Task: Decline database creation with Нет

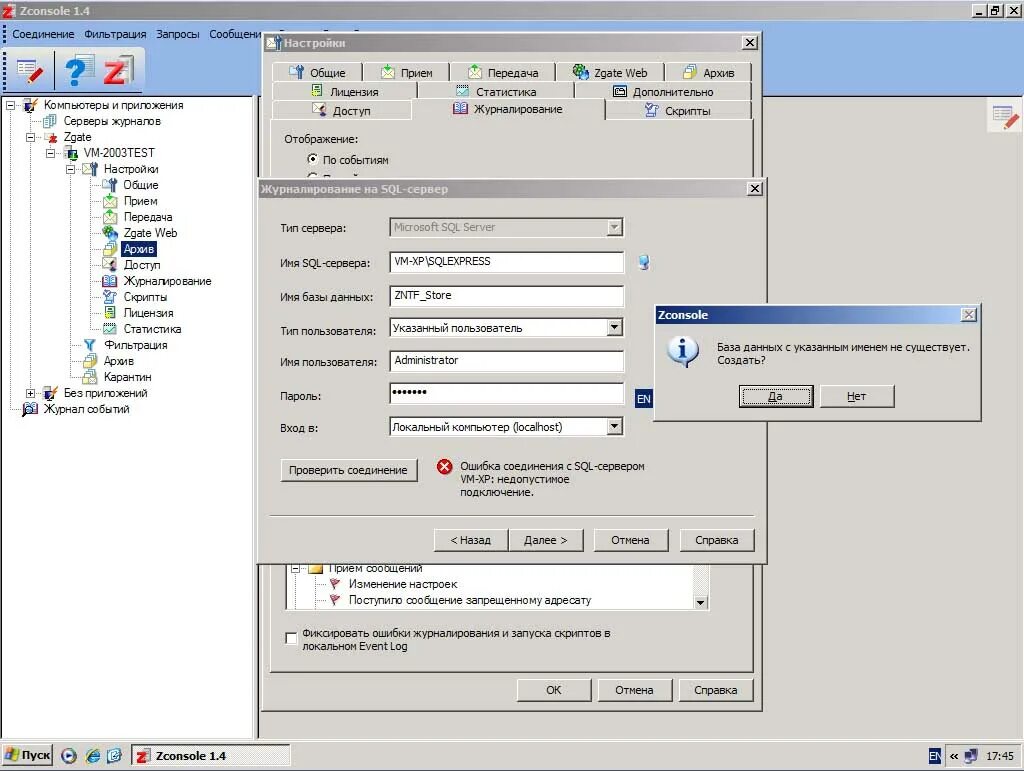Action: pyautogui.click(x=857, y=396)
